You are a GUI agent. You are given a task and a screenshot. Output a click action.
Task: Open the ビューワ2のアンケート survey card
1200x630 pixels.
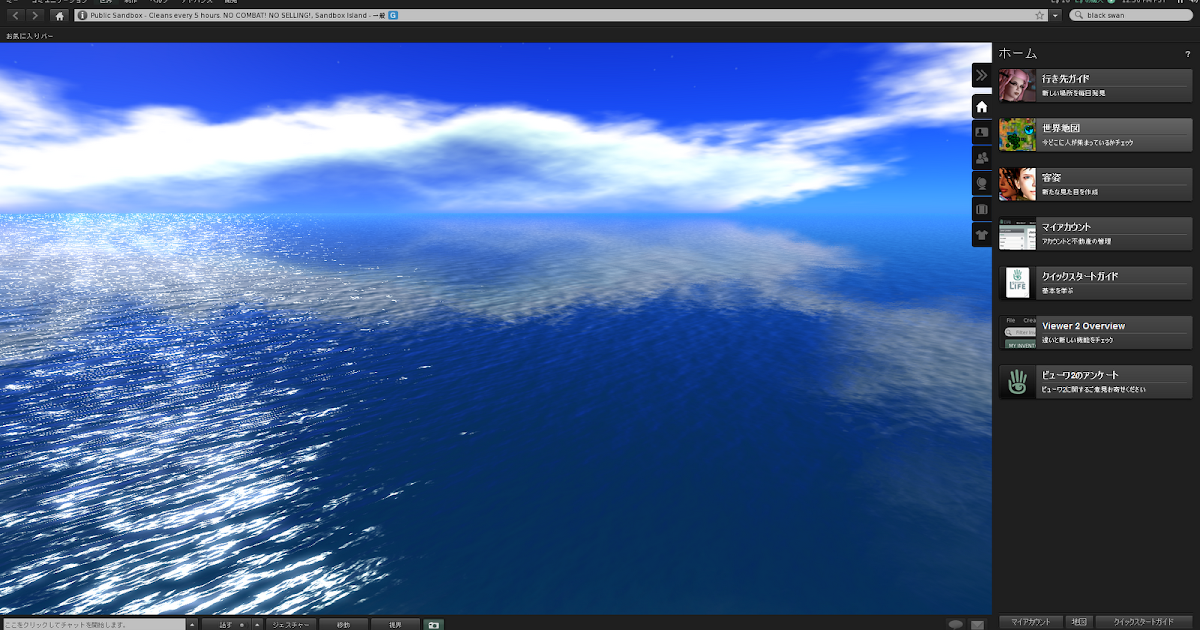(1095, 382)
